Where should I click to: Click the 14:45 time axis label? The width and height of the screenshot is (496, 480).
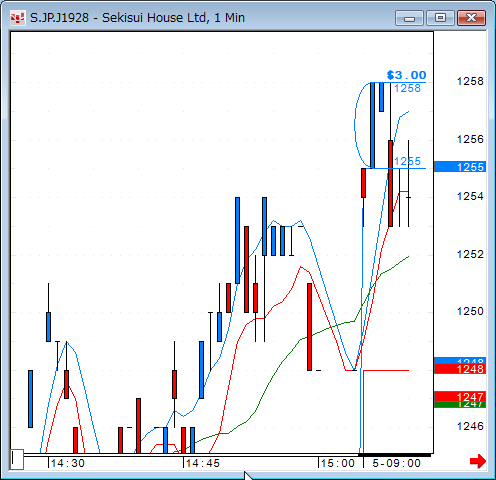203,463
